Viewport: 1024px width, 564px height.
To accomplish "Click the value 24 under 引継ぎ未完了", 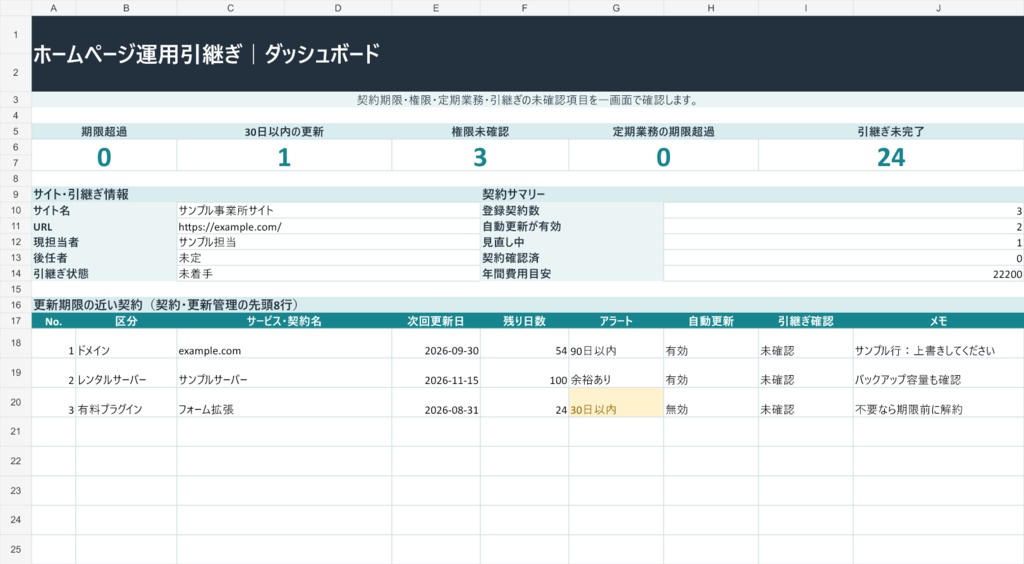I will [891, 157].
